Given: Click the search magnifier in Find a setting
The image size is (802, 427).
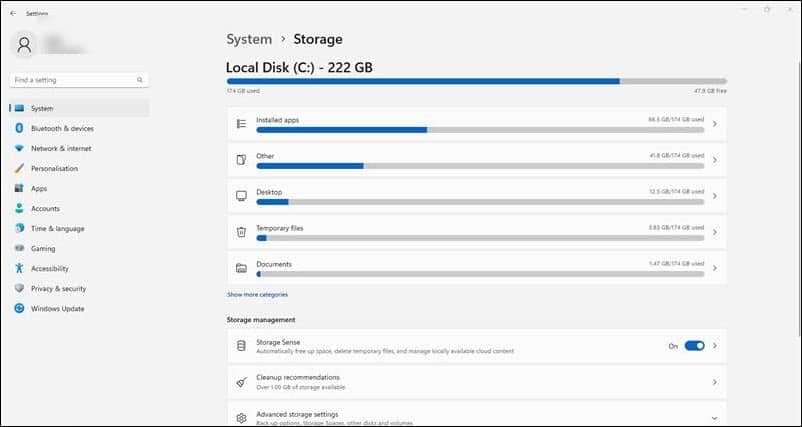Looking at the screenshot, I should click(x=140, y=80).
